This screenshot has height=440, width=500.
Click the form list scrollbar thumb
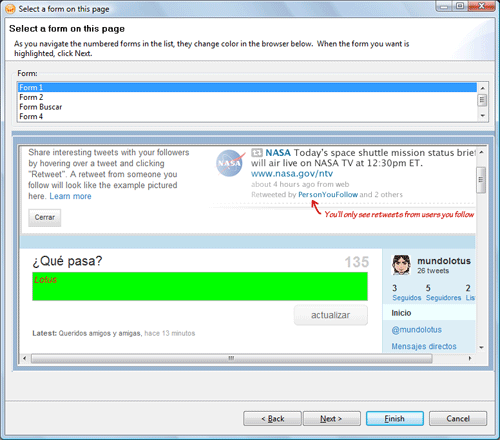[482, 100]
